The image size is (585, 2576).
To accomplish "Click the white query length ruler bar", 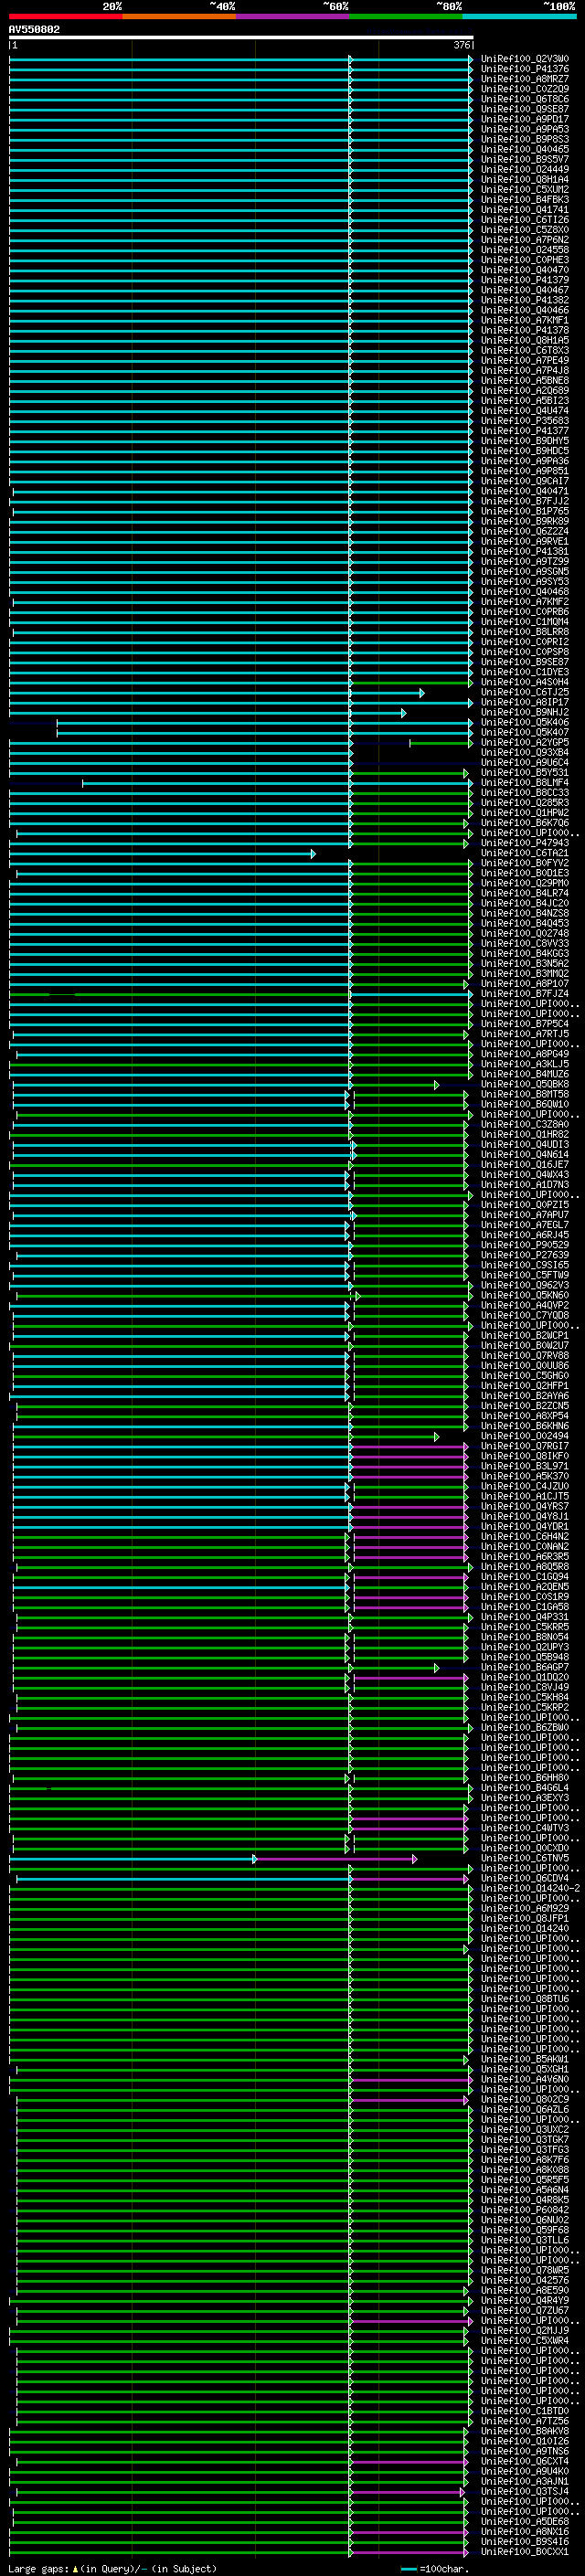I will (x=241, y=38).
